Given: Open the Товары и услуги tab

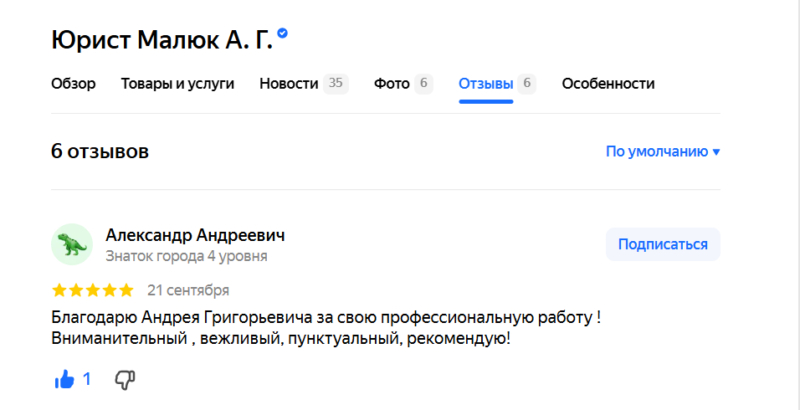Looking at the screenshot, I should 177,83.
